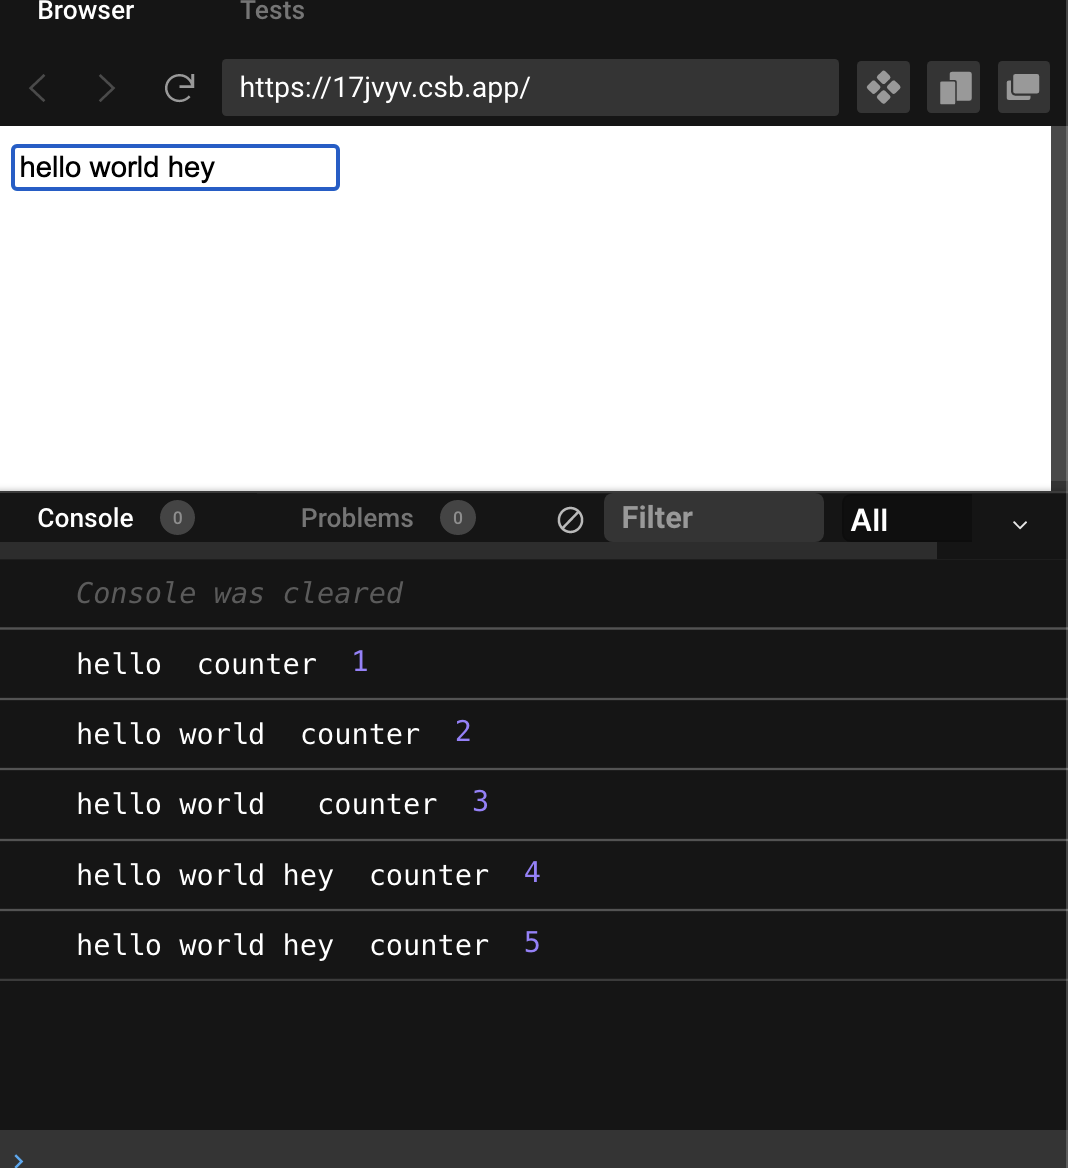Click the text input containing hello world hey
Screen dimensions: 1068x1168
(175, 168)
